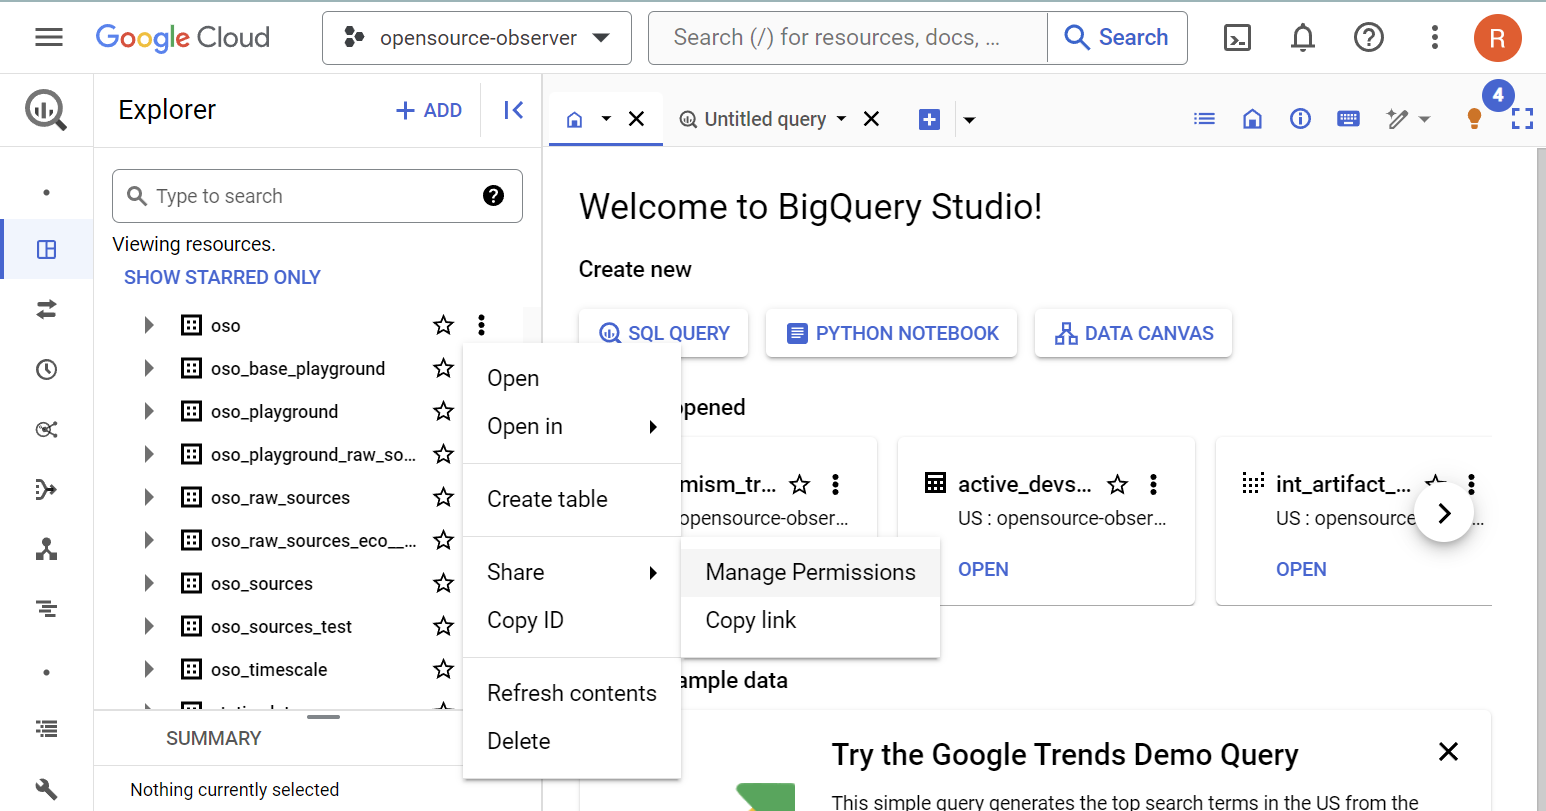1546x811 pixels.
Task: Open the Cloud Shell terminal icon
Action: [1237, 37]
